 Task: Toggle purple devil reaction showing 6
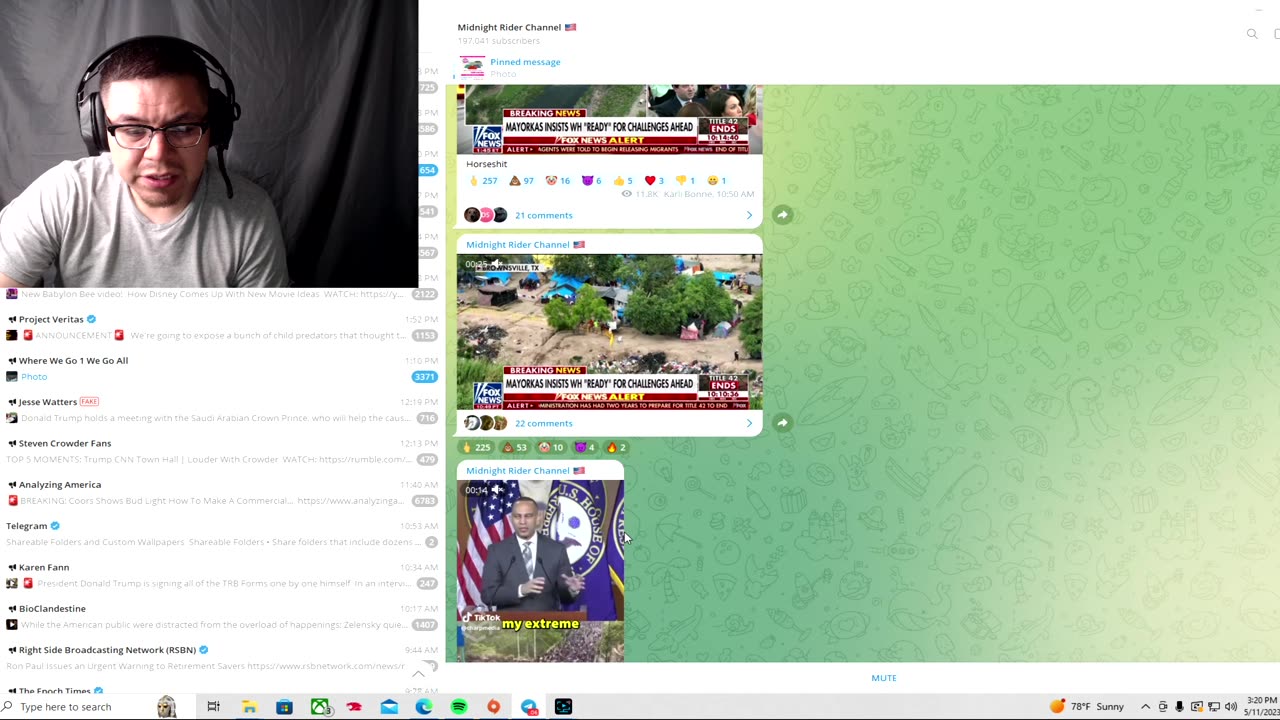(x=591, y=181)
